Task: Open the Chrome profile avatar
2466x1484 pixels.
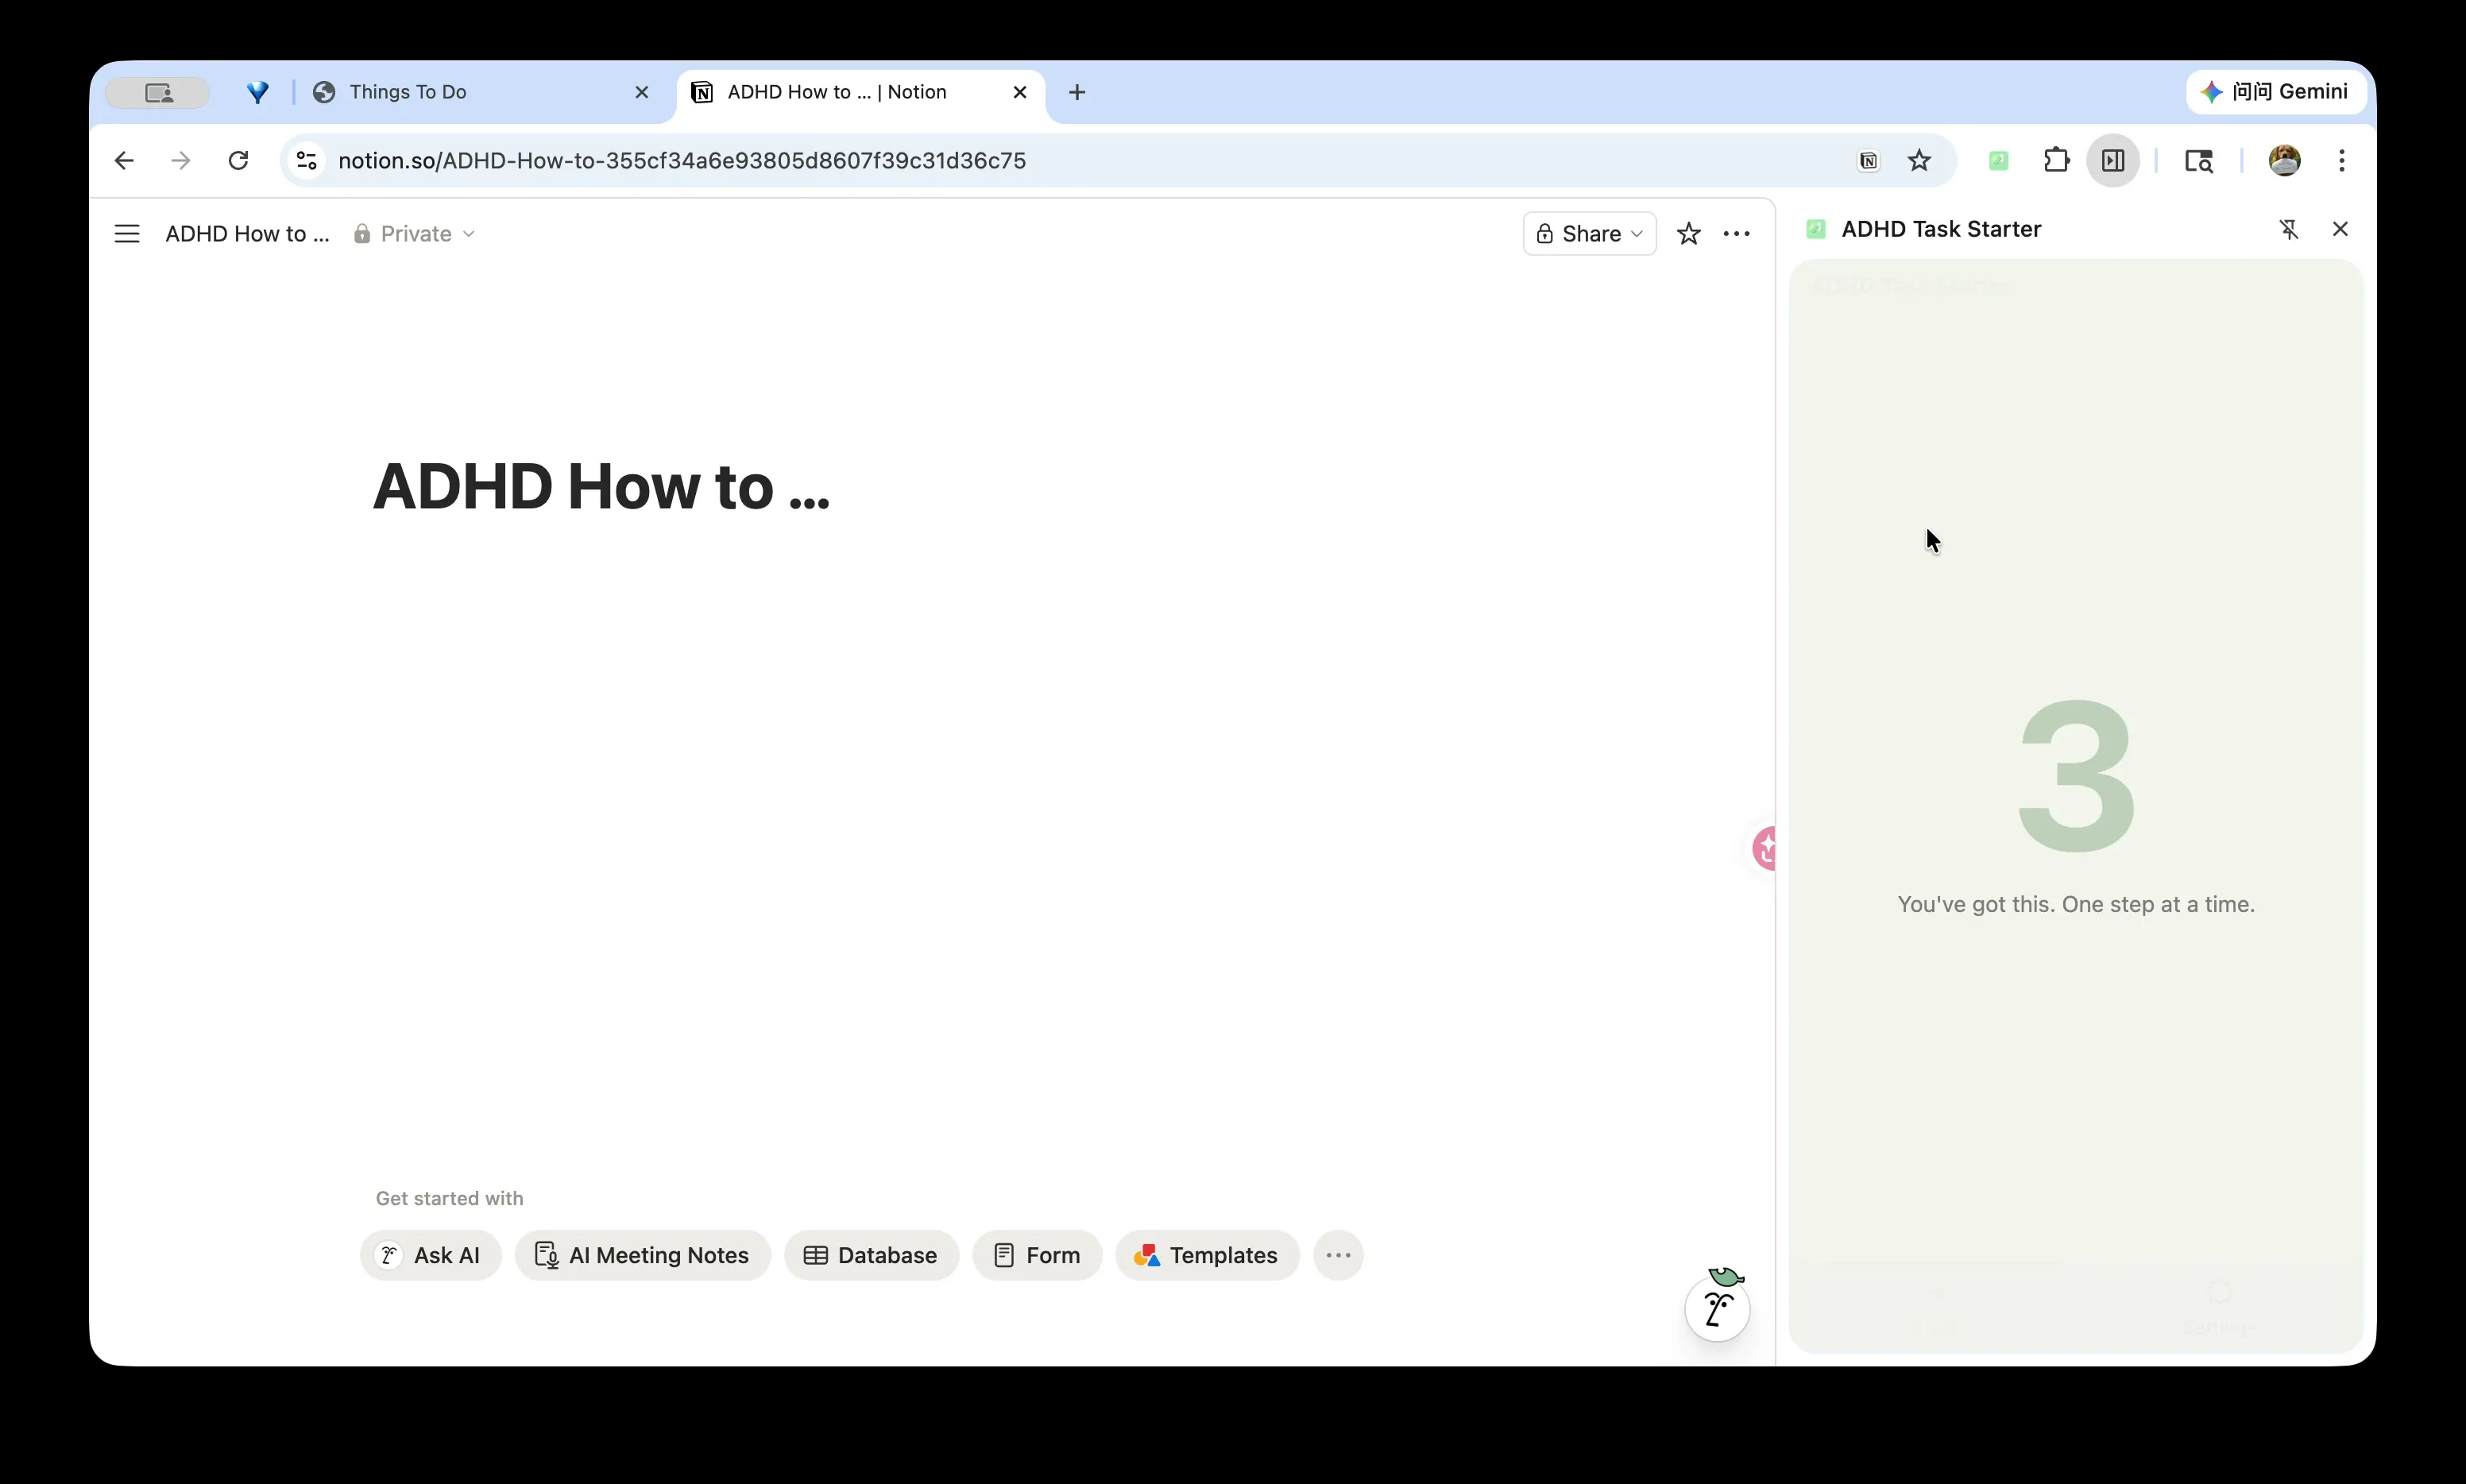Action: (x=2284, y=161)
